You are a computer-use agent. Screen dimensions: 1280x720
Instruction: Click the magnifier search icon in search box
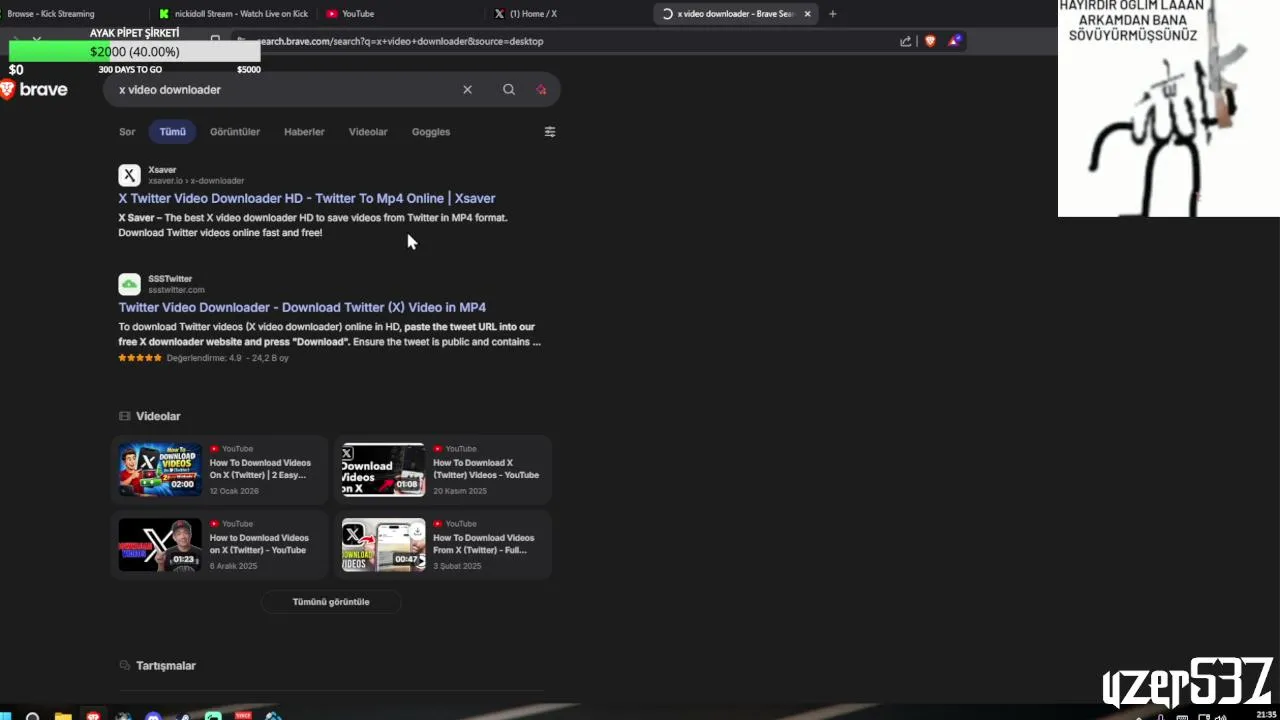tap(509, 90)
